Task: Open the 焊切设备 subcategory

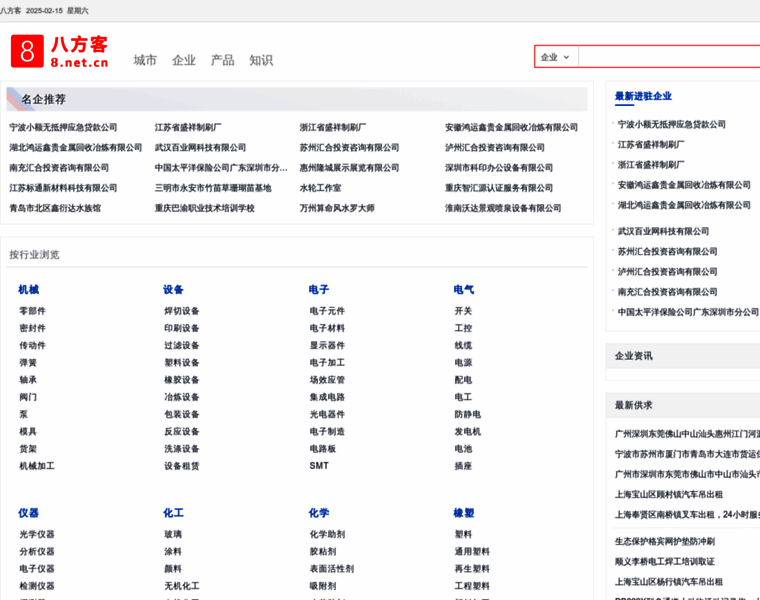Action: click(x=182, y=311)
